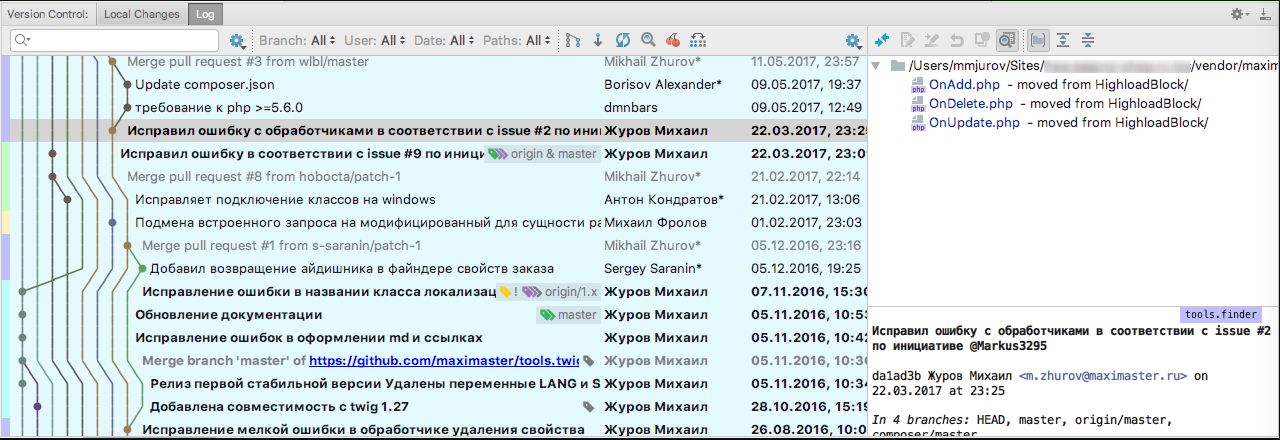
Task: Click the Show Diff arrows icon
Action: coord(882,40)
